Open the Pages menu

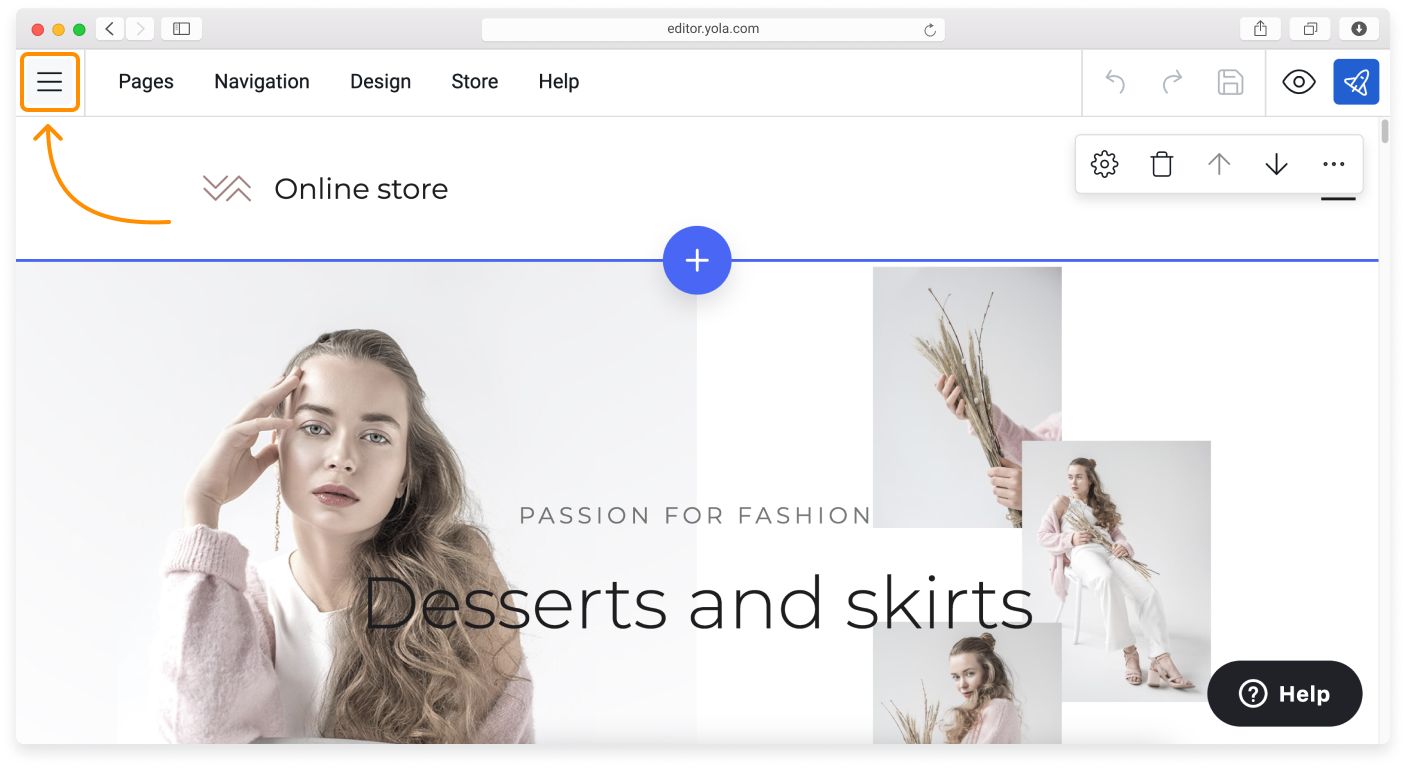[x=146, y=82]
